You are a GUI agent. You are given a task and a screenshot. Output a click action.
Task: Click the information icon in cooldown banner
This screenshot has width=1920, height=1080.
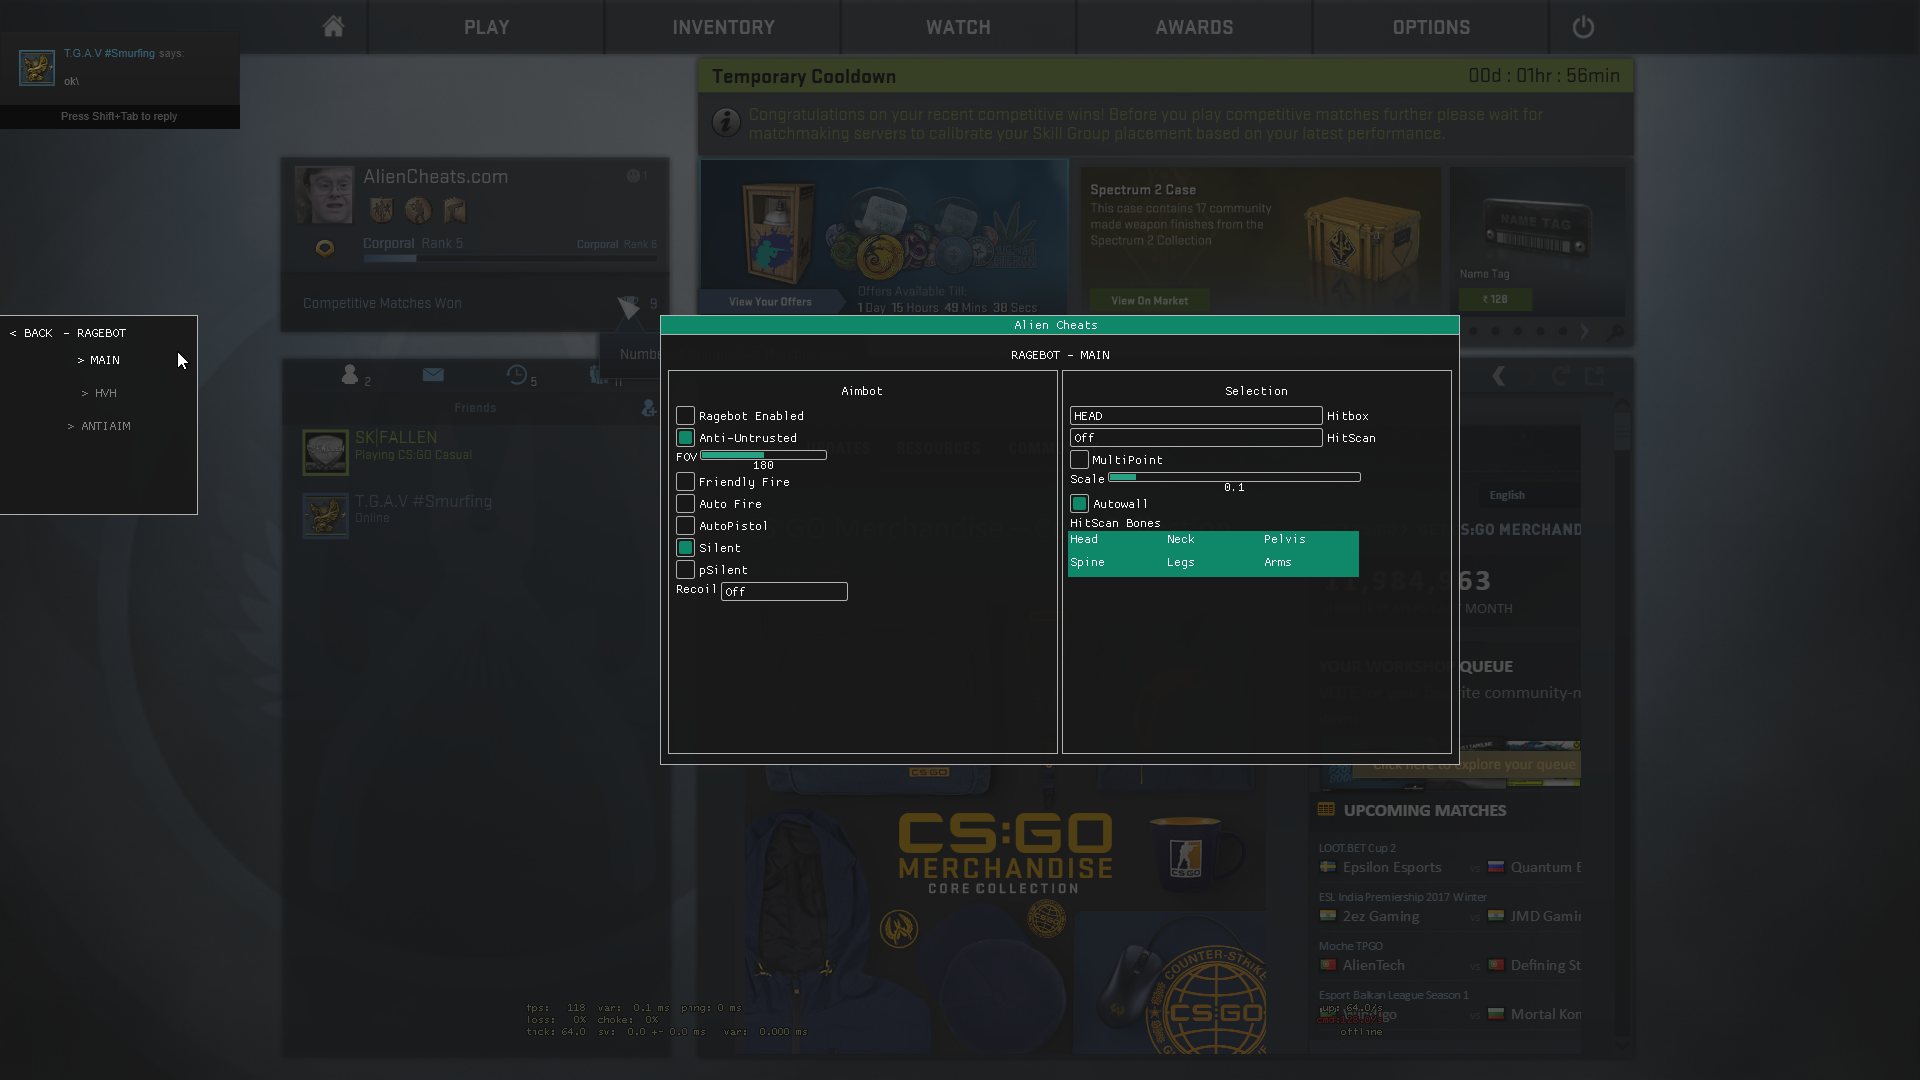pyautogui.click(x=726, y=123)
